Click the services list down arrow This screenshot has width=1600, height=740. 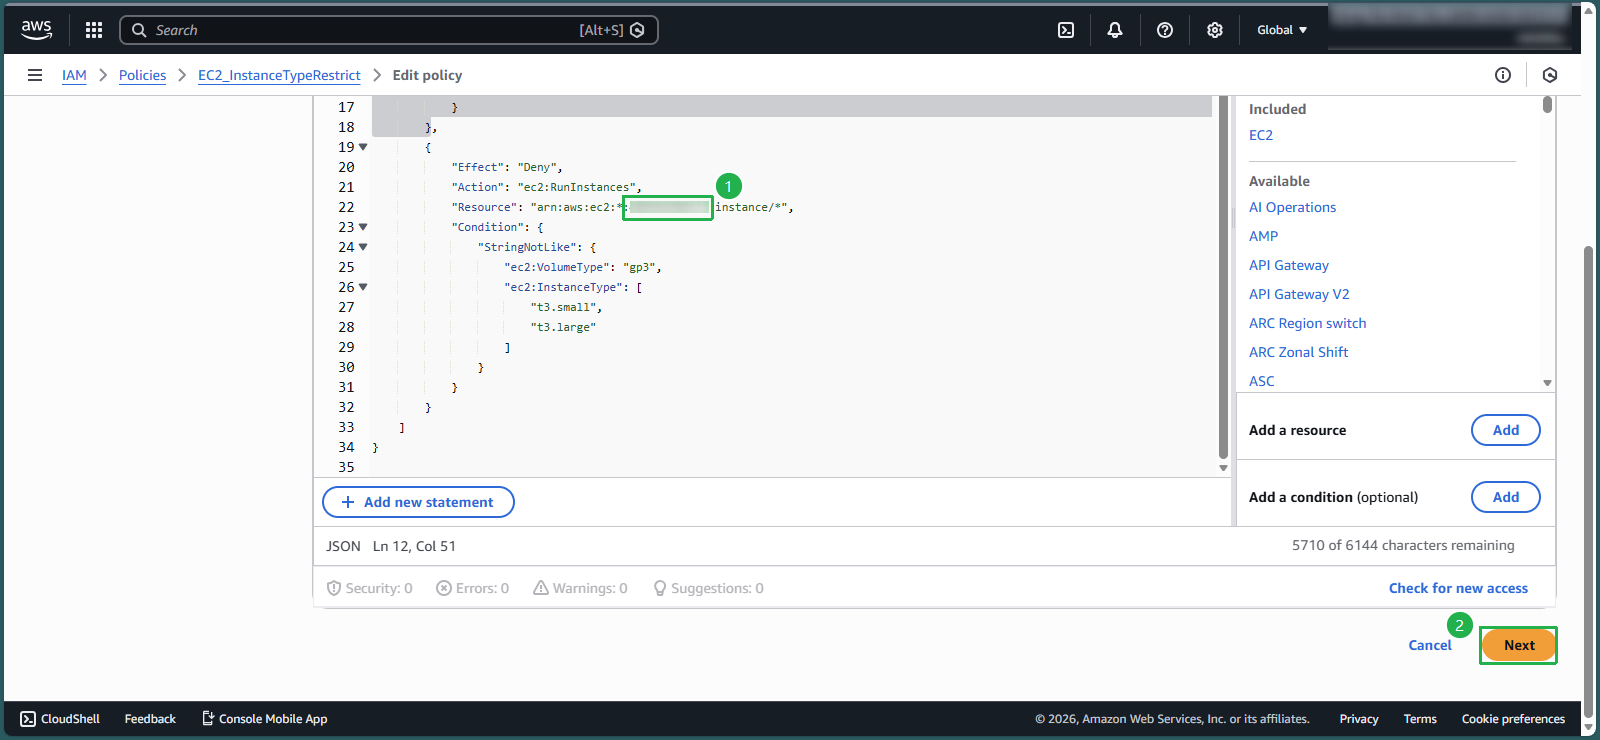pyautogui.click(x=1547, y=383)
